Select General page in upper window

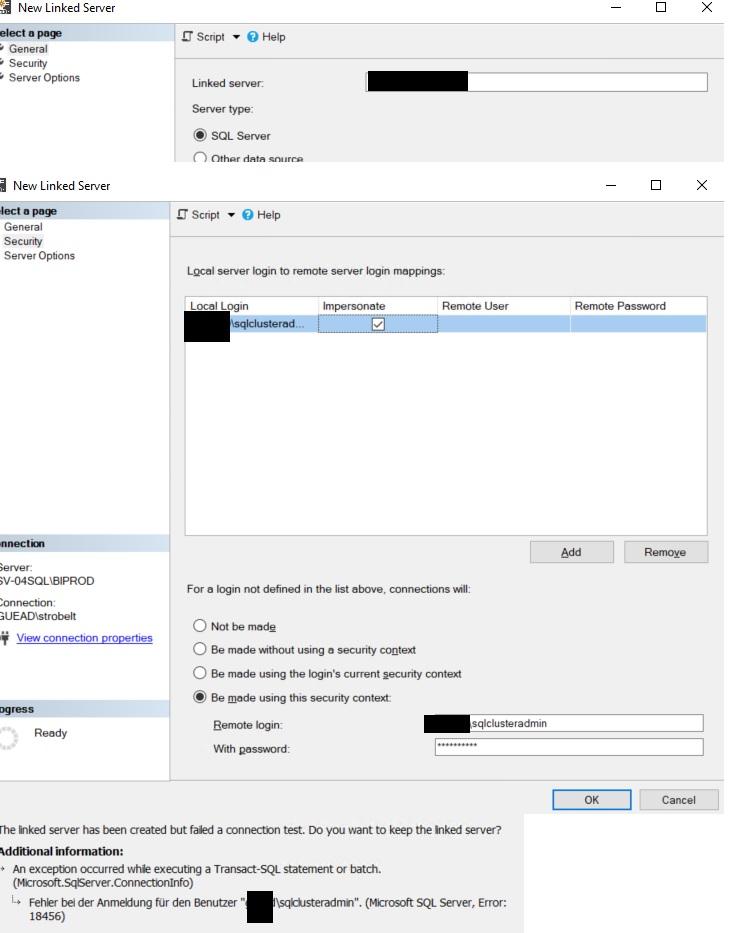point(28,49)
